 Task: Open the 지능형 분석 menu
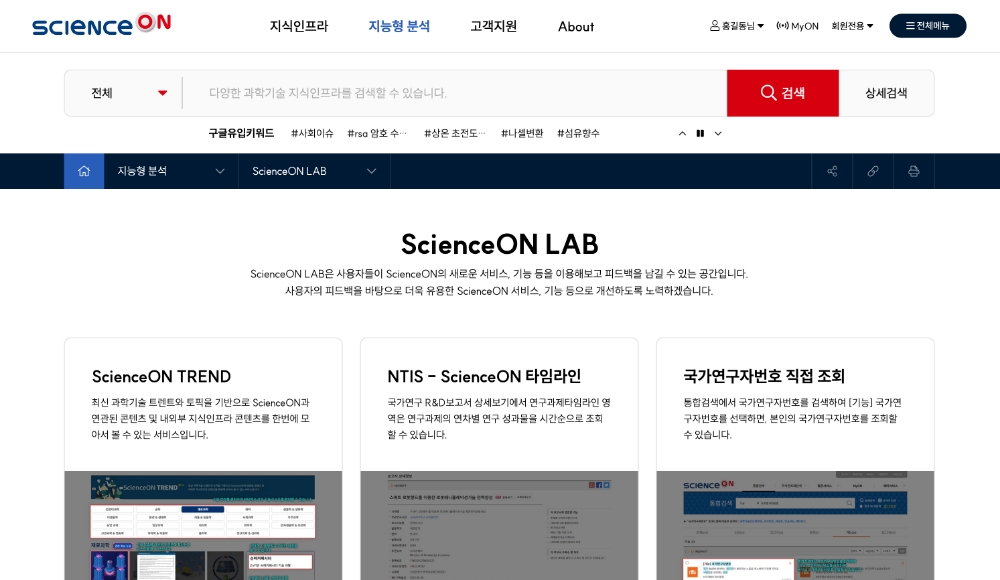point(399,26)
